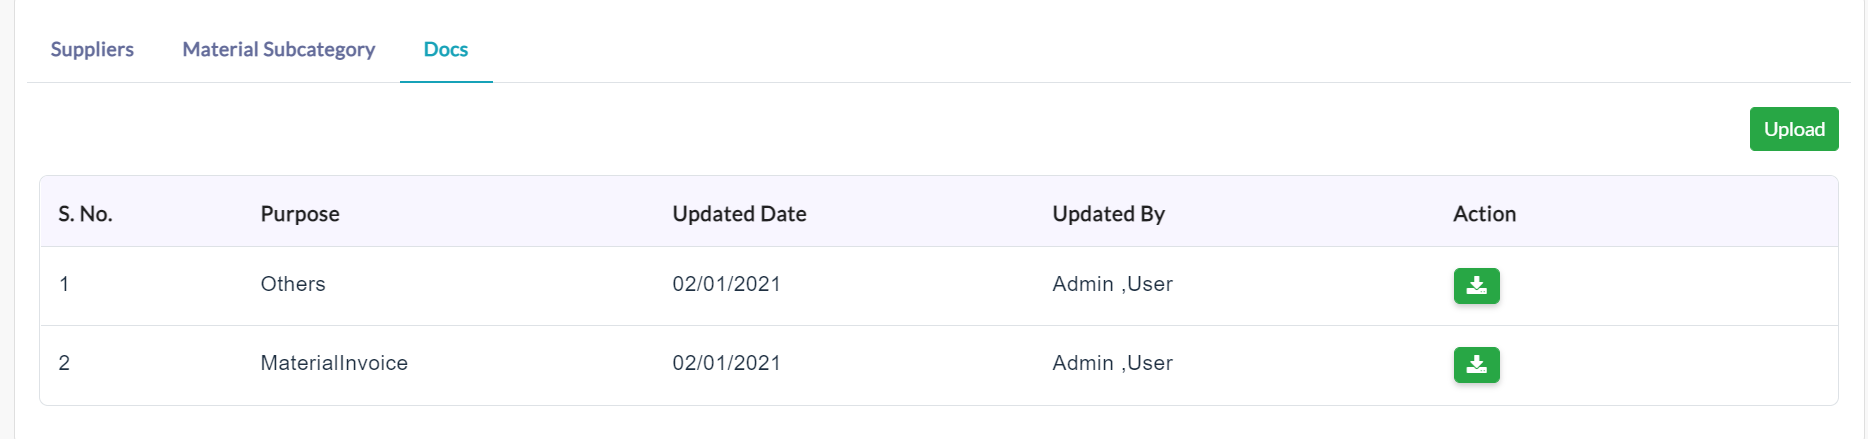Image resolution: width=1868 pixels, height=439 pixels.
Task: Click the Updated Date column header
Action: click(x=739, y=214)
